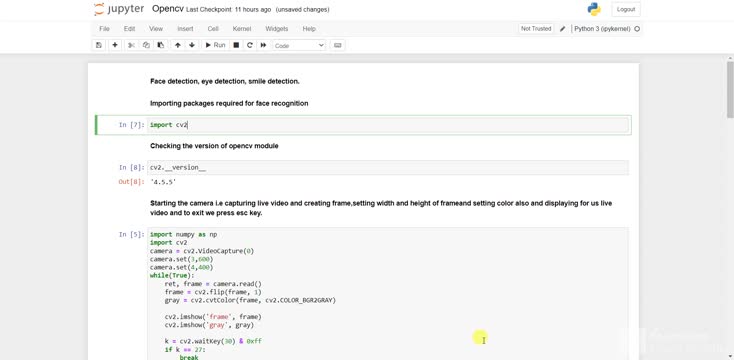Click the Logout button
This screenshot has height=360, width=734.
point(626,9)
